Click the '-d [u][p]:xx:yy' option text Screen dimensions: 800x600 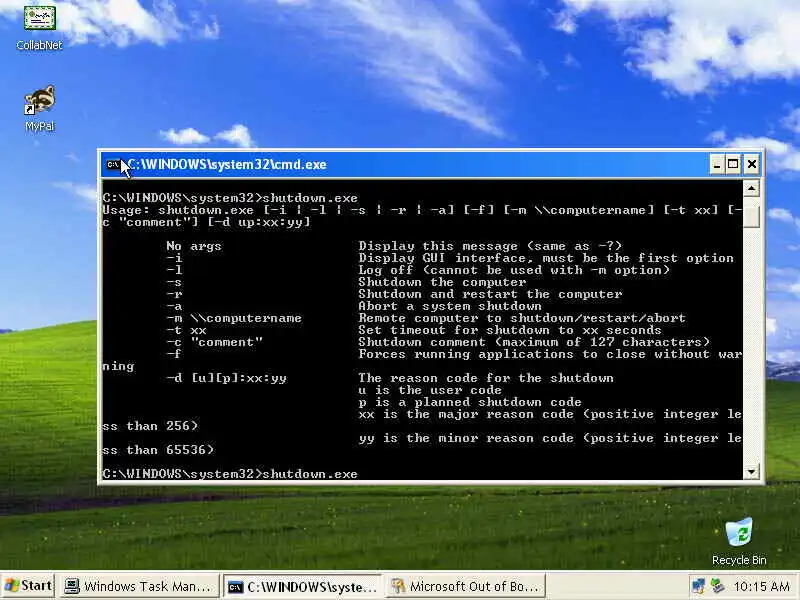pyautogui.click(x=227, y=378)
